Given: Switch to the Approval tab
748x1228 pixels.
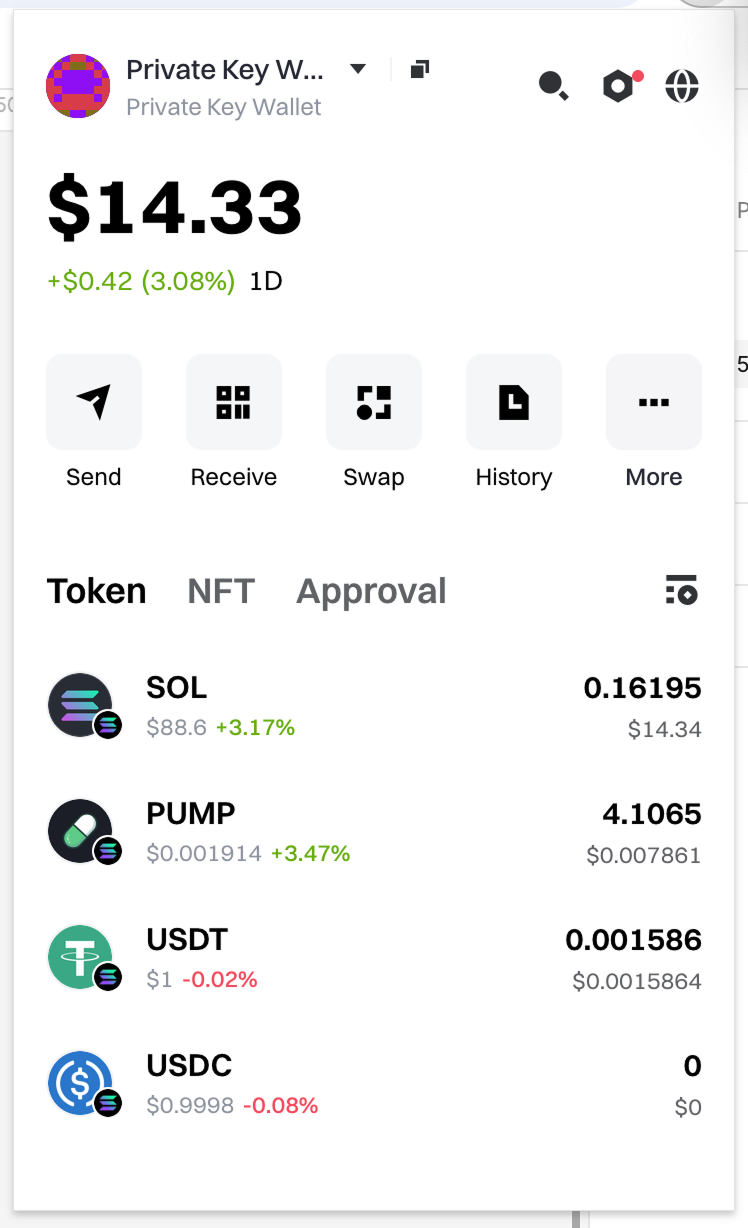Looking at the screenshot, I should click(371, 591).
